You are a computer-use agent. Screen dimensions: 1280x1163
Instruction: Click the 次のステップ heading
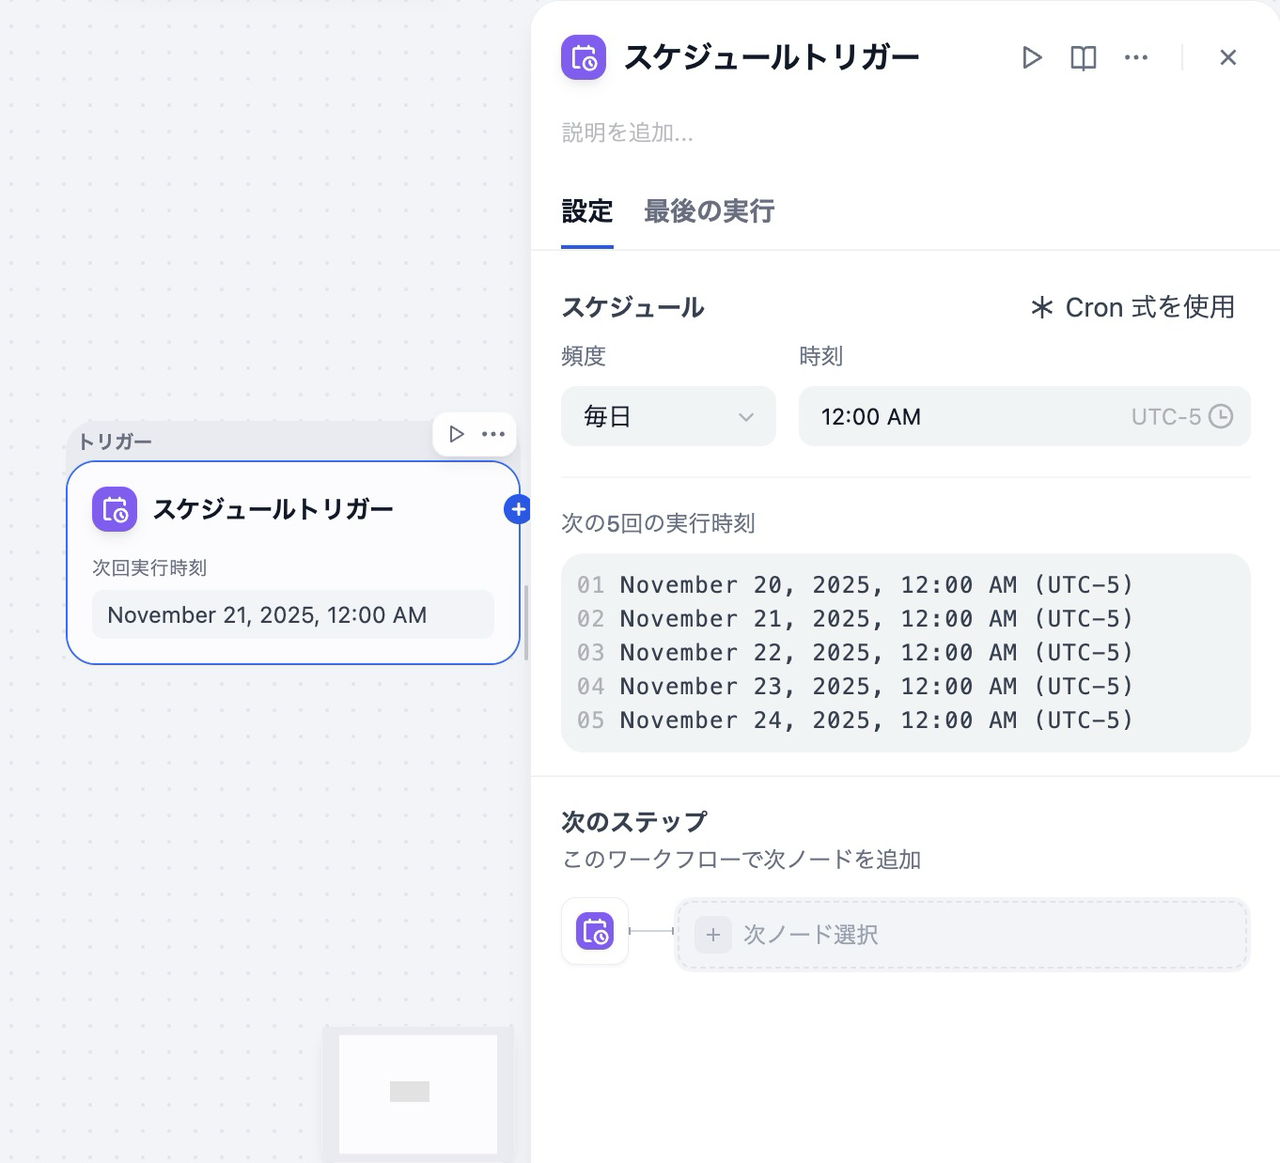(634, 822)
